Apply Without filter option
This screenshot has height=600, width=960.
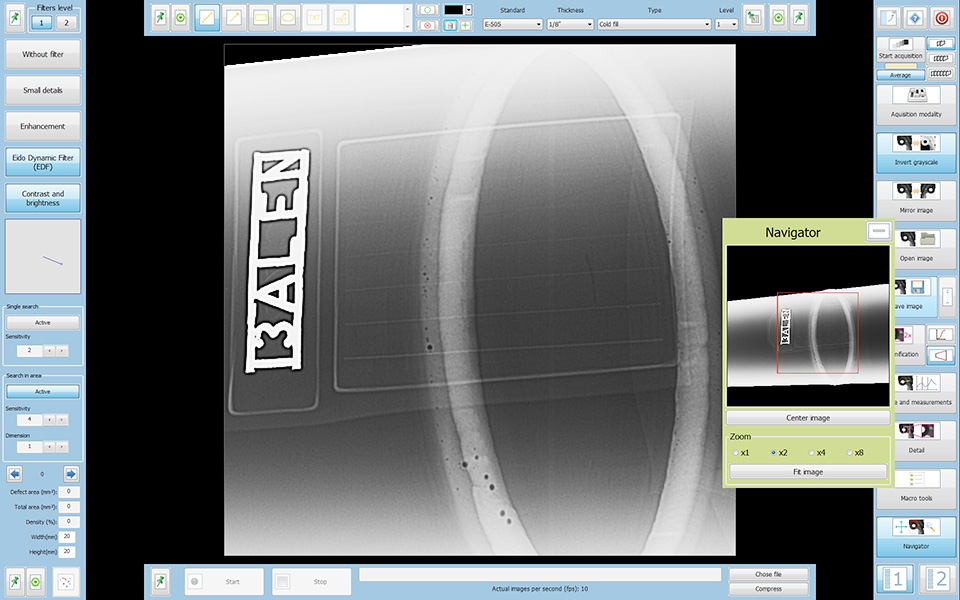43,54
